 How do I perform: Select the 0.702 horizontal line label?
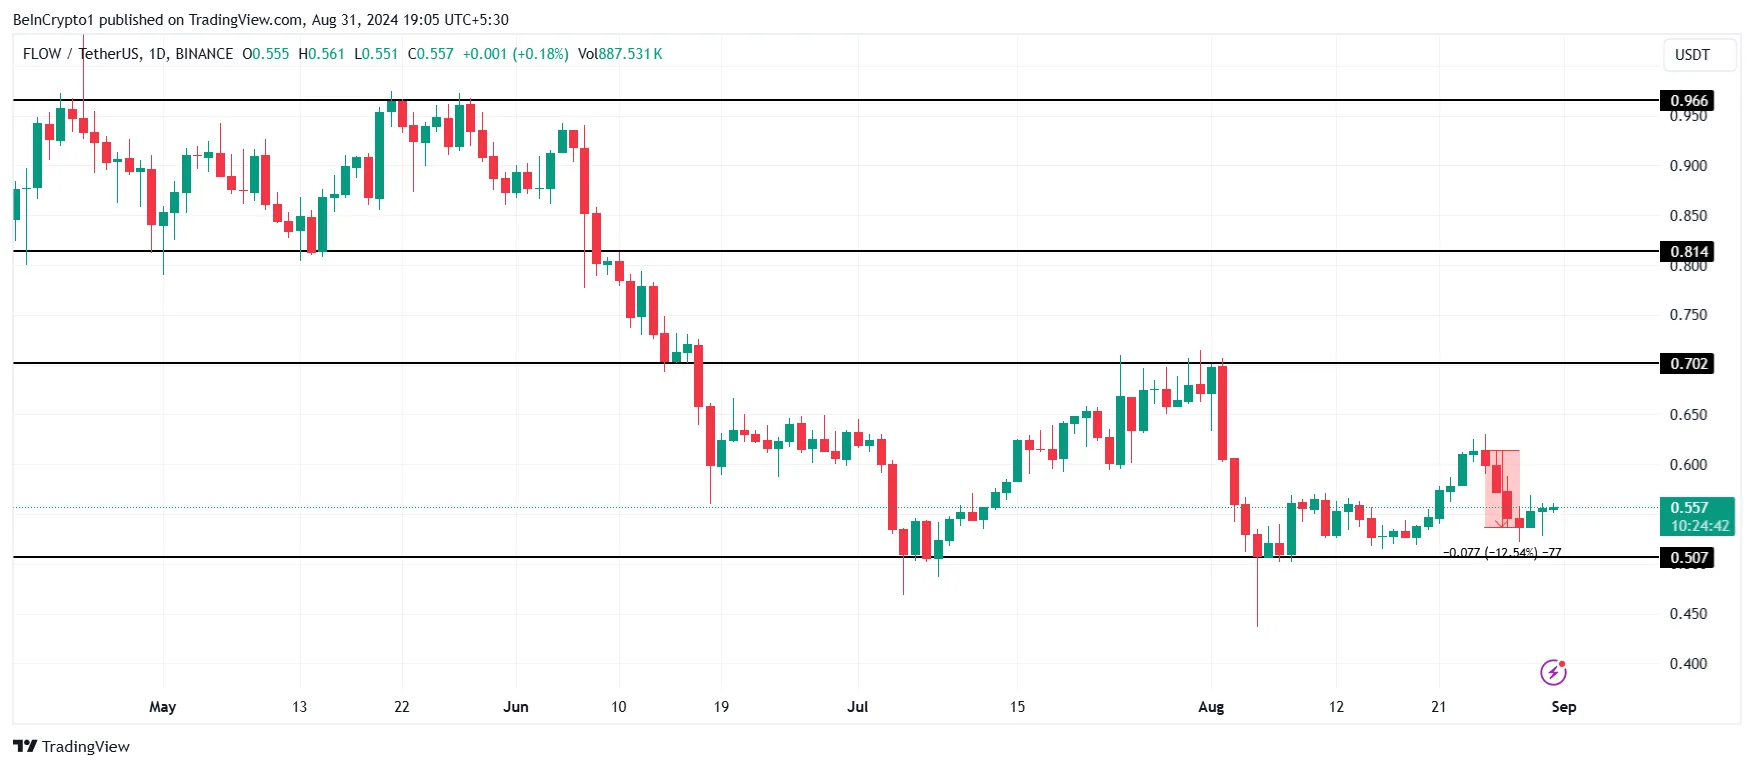click(x=1688, y=364)
